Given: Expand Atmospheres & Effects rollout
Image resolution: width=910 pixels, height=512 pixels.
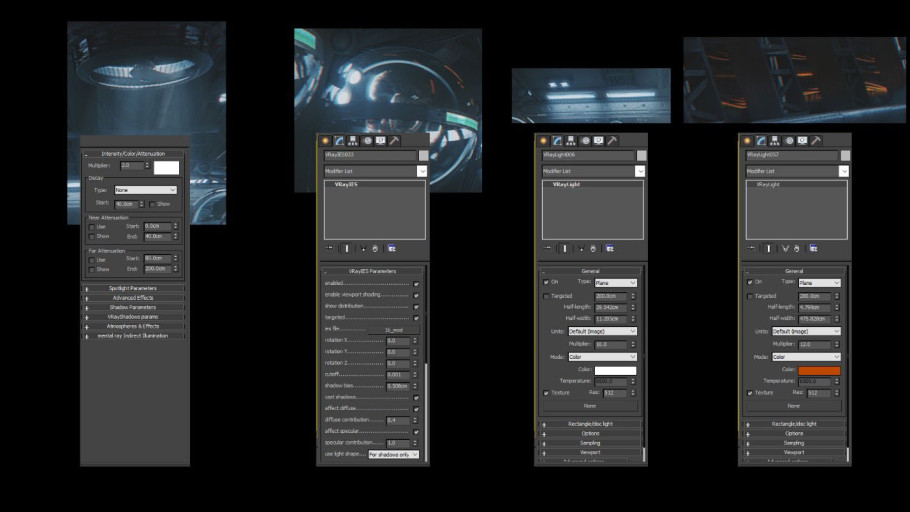Looking at the screenshot, I should pyautogui.click(x=133, y=326).
